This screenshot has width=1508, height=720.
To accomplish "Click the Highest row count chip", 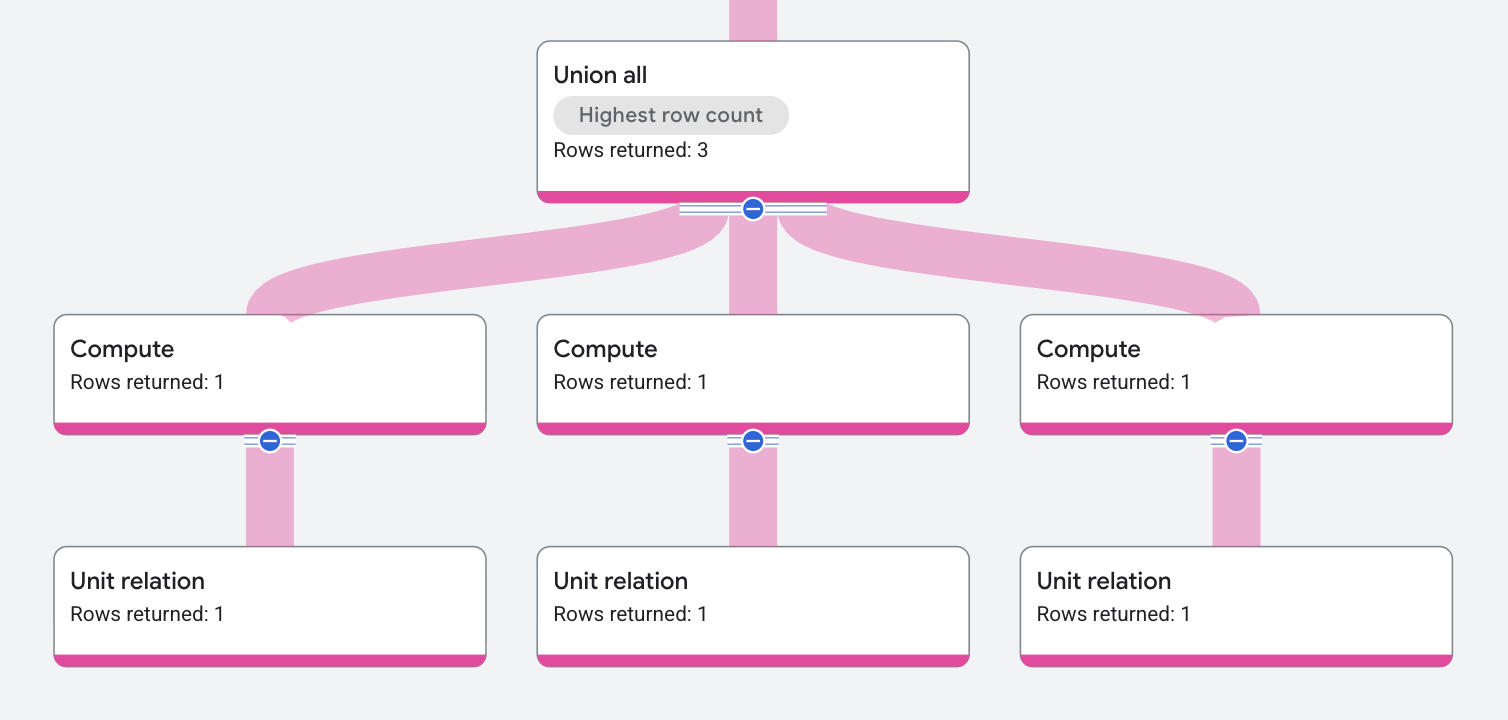I will [x=670, y=115].
